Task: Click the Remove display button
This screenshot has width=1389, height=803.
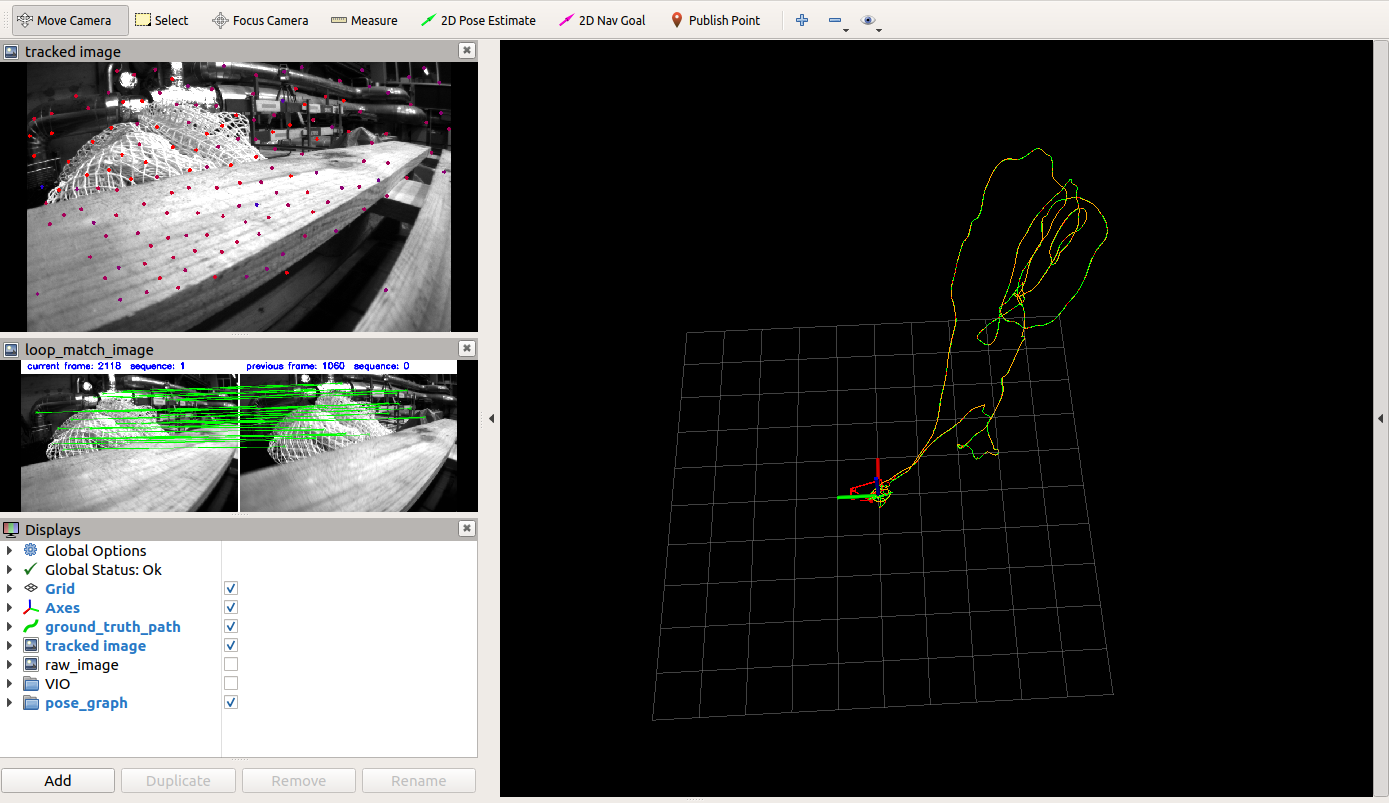Action: click(x=299, y=781)
